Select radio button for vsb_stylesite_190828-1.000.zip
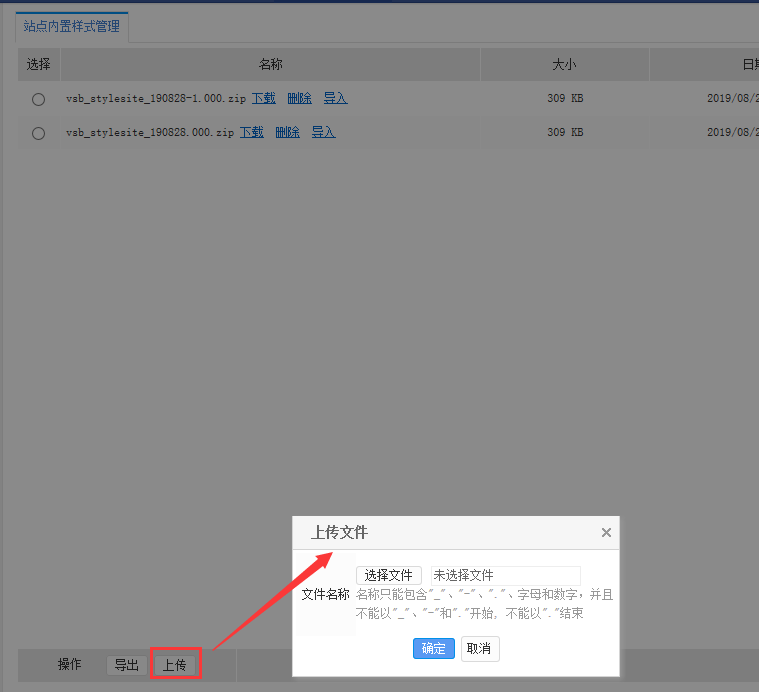The height and width of the screenshot is (692, 759). point(39,99)
